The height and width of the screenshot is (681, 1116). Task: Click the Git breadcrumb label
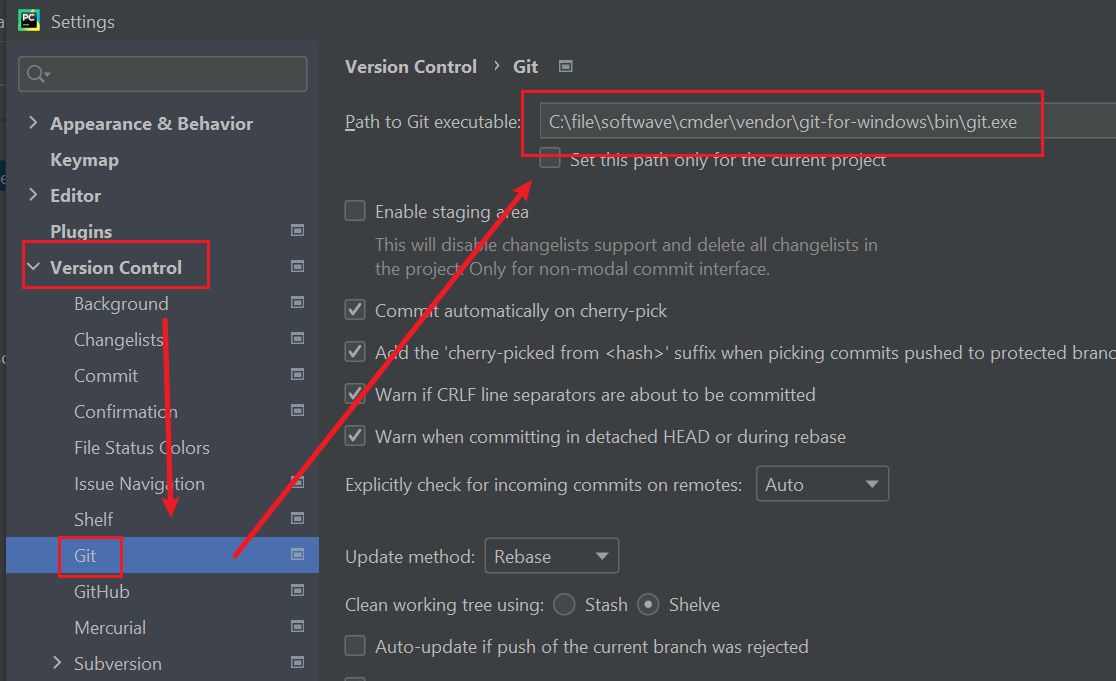[525, 66]
